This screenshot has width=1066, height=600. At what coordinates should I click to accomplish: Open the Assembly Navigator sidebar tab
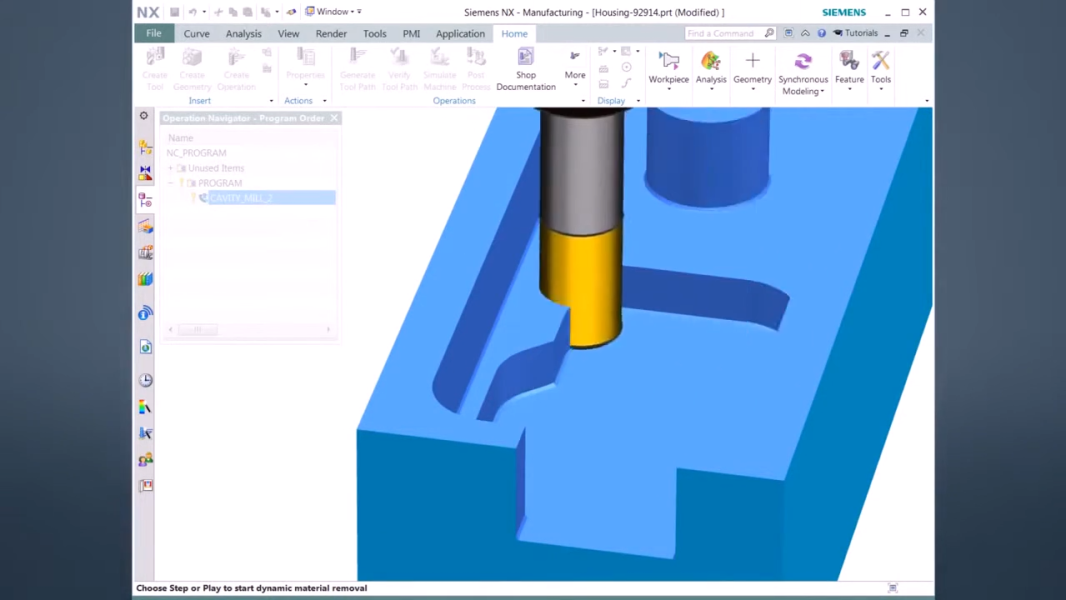pyautogui.click(x=145, y=147)
